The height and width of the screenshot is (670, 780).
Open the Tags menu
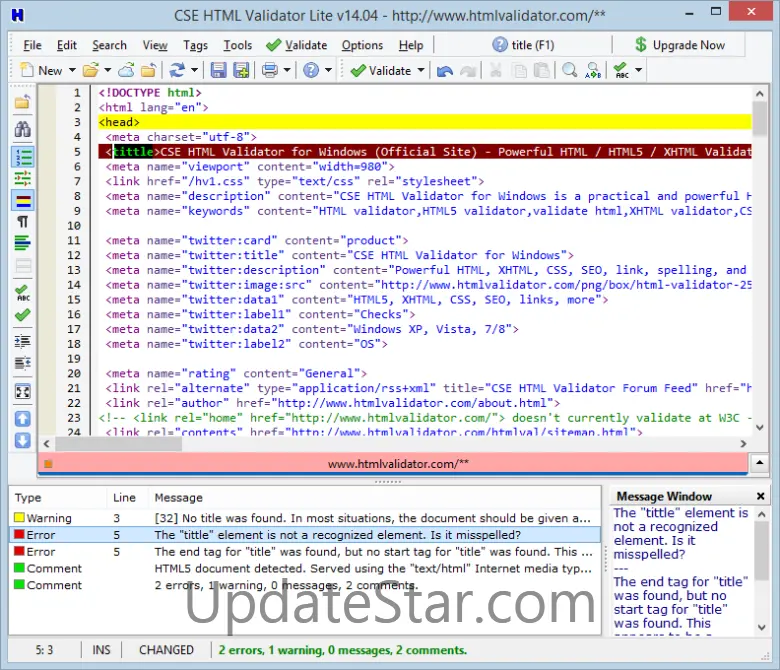pyautogui.click(x=195, y=45)
